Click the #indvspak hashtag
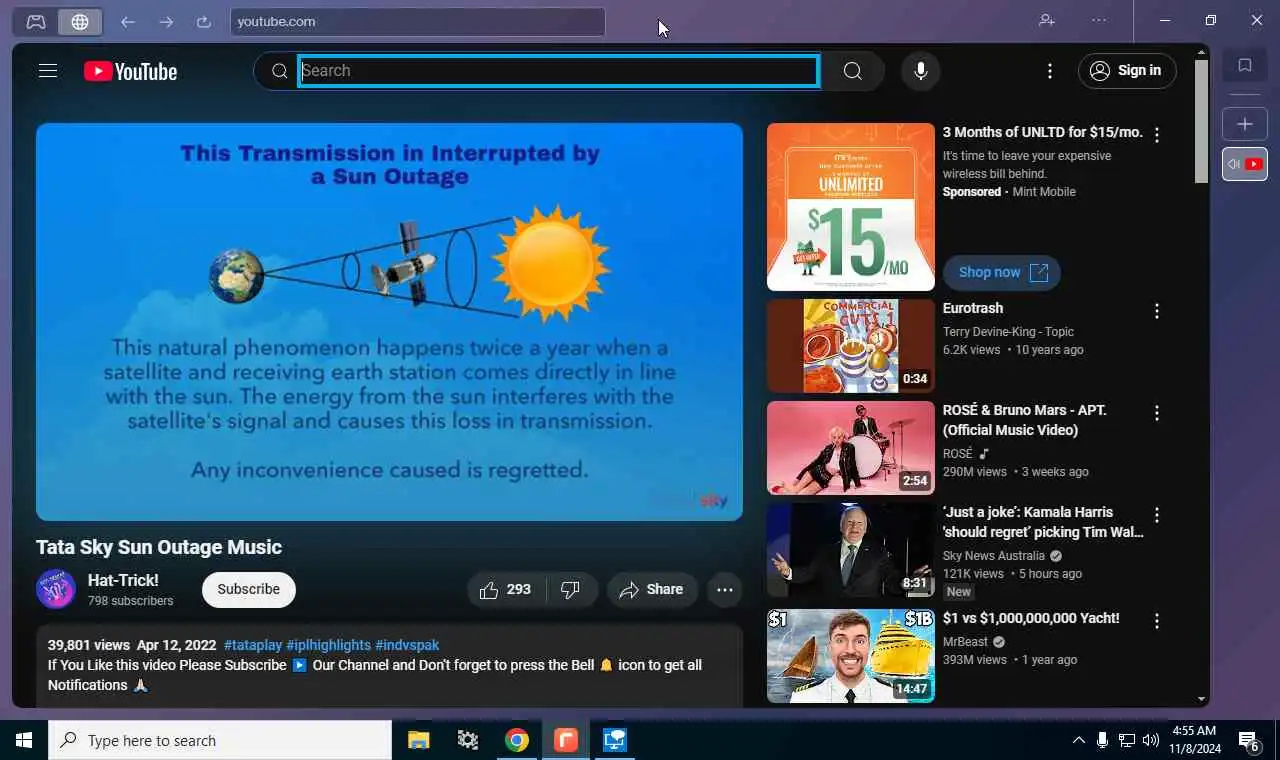 (407, 645)
